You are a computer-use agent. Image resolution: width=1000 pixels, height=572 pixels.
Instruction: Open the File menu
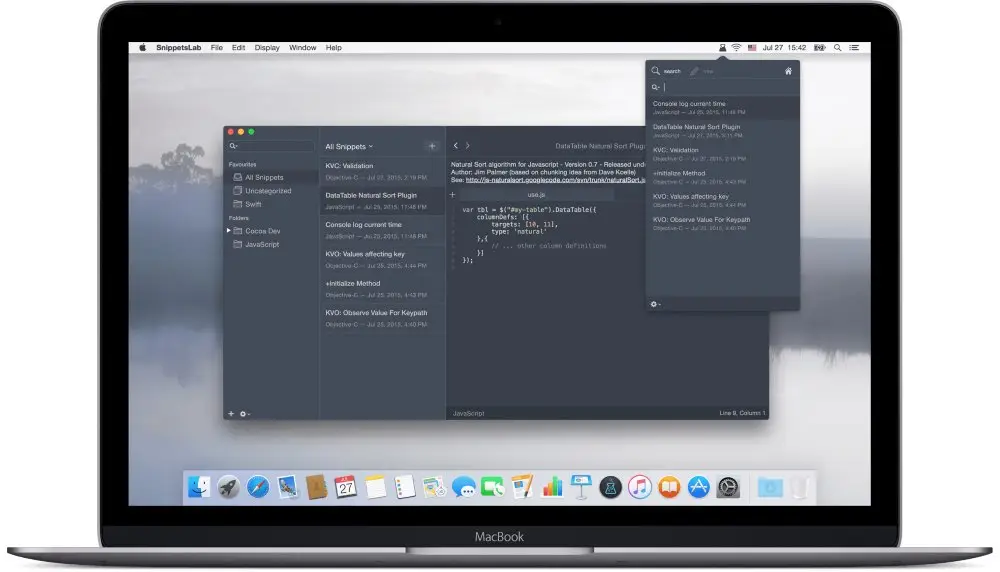click(x=217, y=48)
